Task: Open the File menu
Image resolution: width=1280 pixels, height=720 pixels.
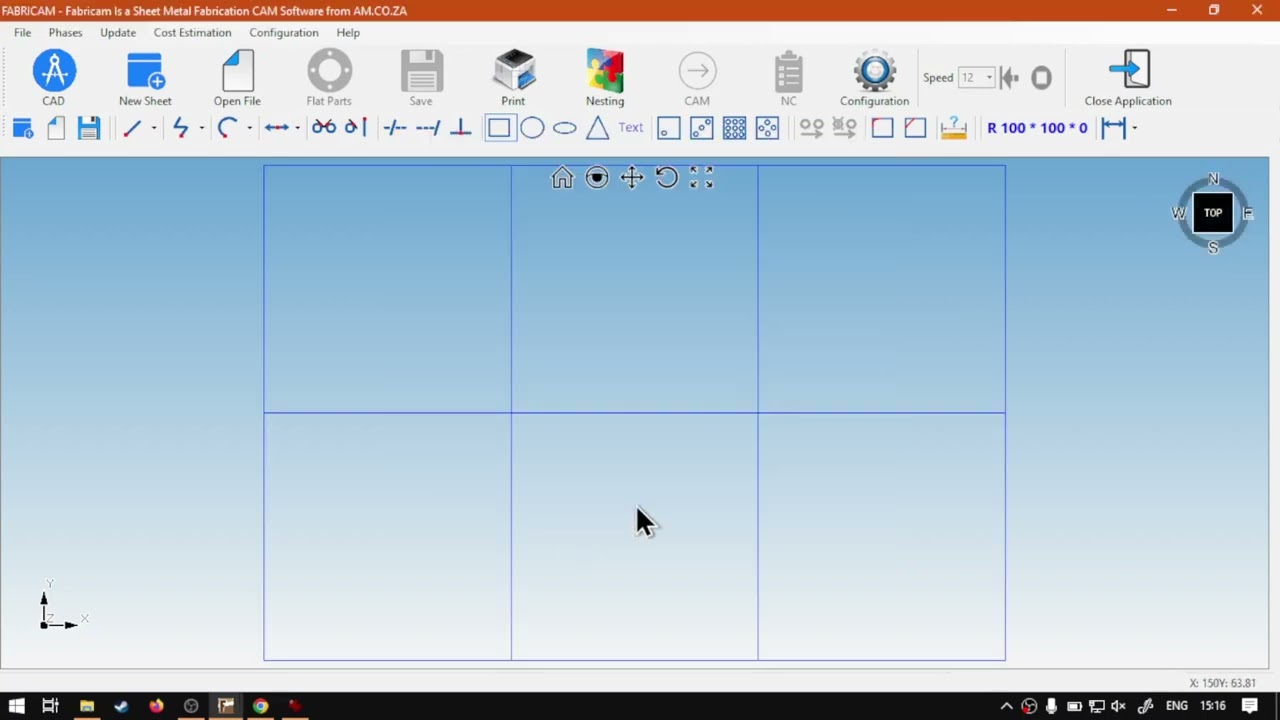Action: point(22,32)
